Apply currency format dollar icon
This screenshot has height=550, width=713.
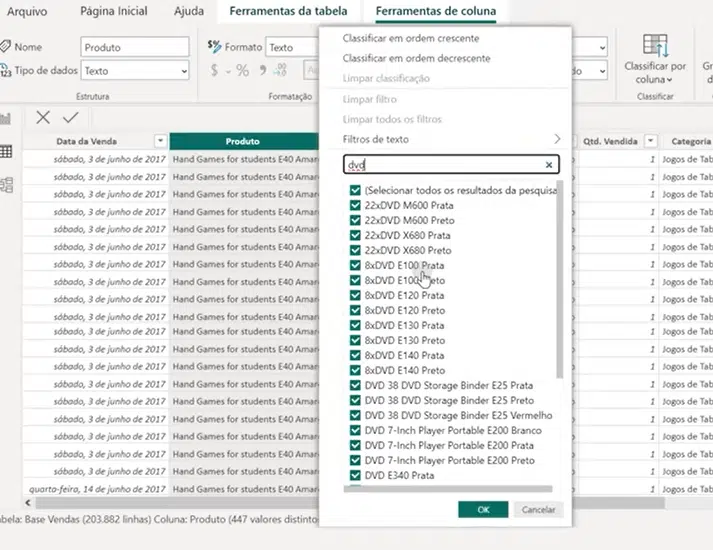(214, 70)
